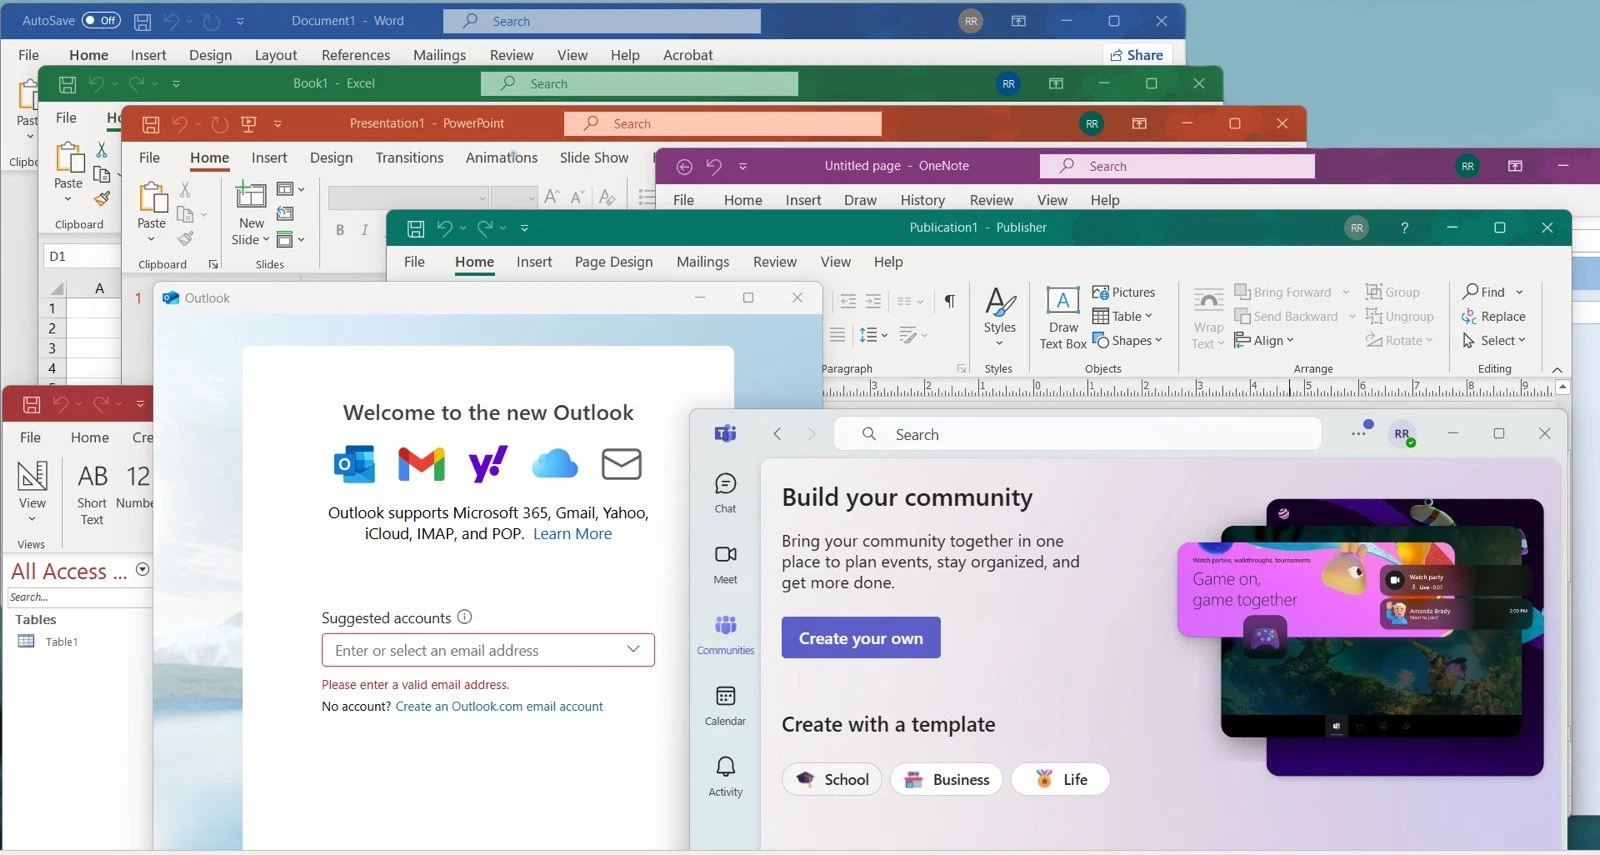
Task: Click the Teams more options ellipsis icon
Action: [1359, 433]
